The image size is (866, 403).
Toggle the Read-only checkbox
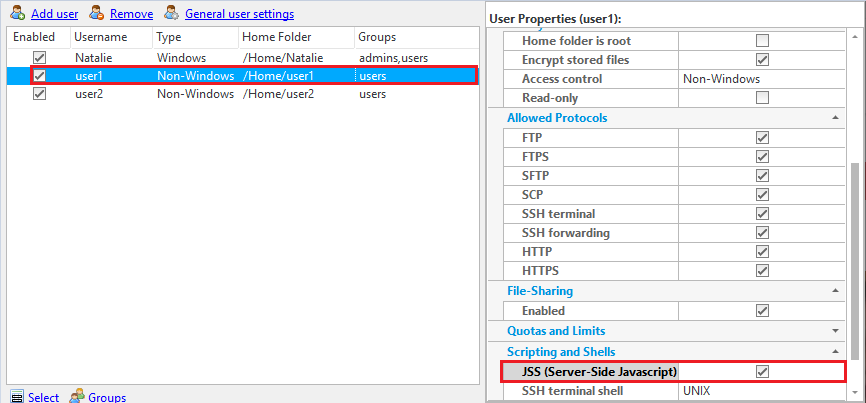762,98
